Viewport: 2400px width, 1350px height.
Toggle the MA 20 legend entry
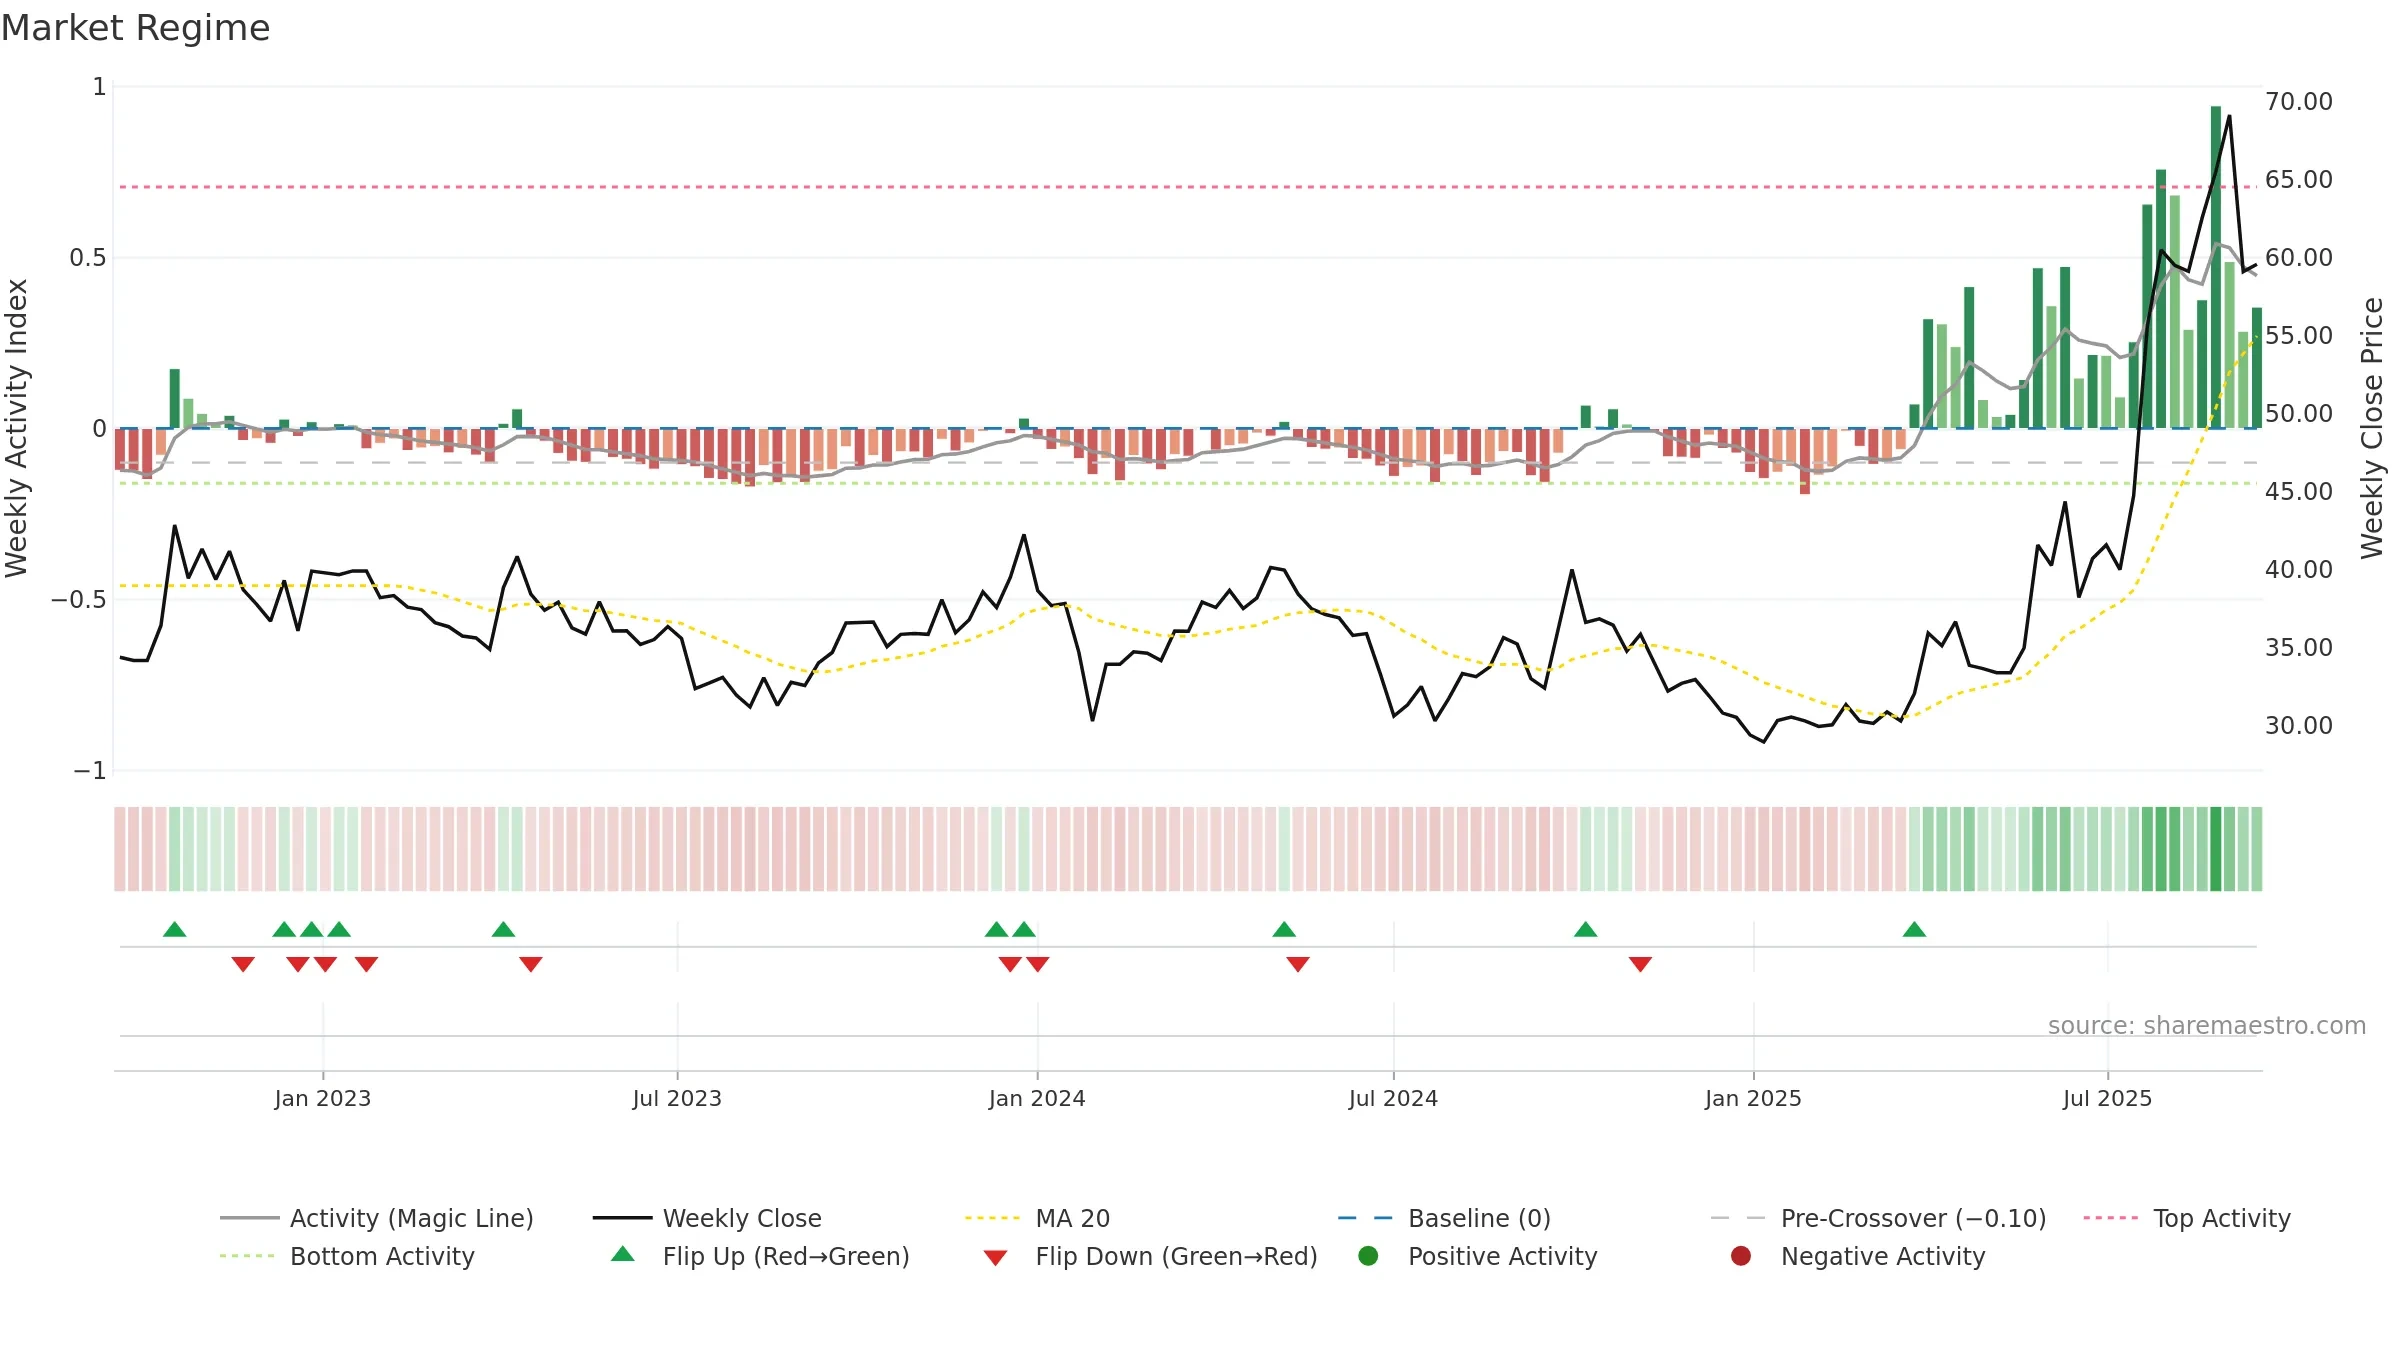coord(1038,1218)
